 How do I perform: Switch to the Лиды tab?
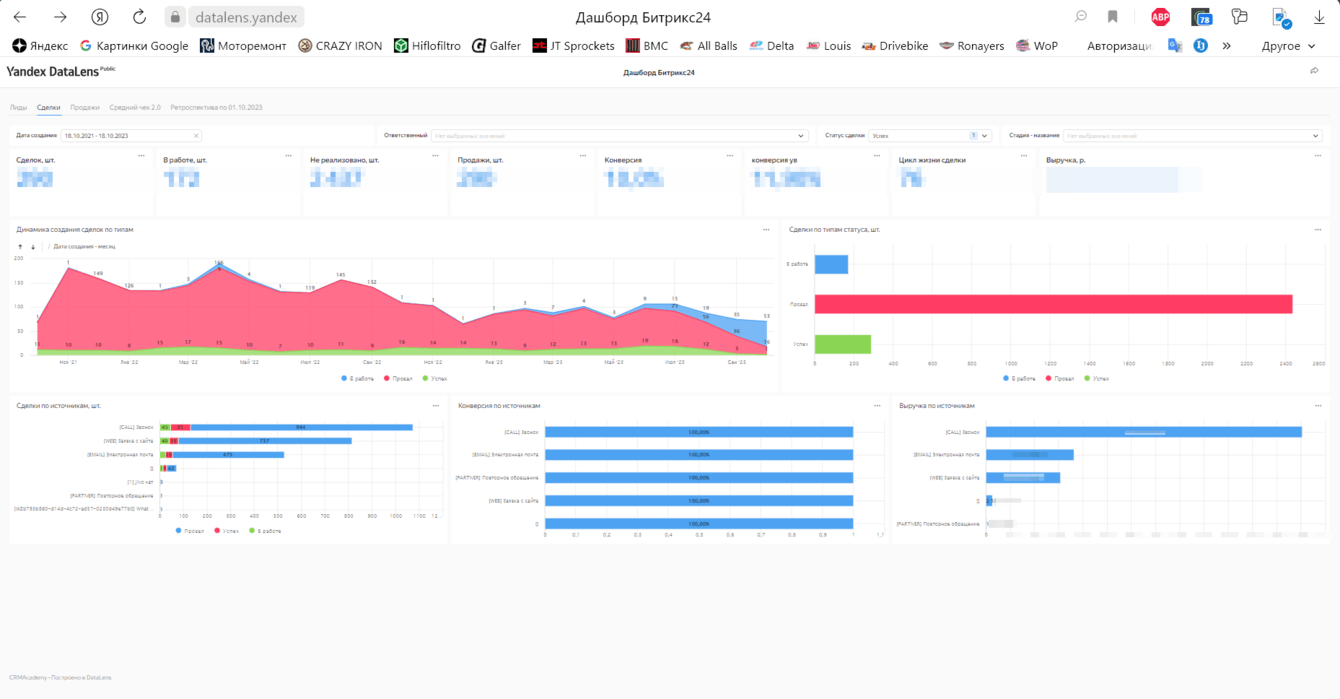[x=18, y=107]
